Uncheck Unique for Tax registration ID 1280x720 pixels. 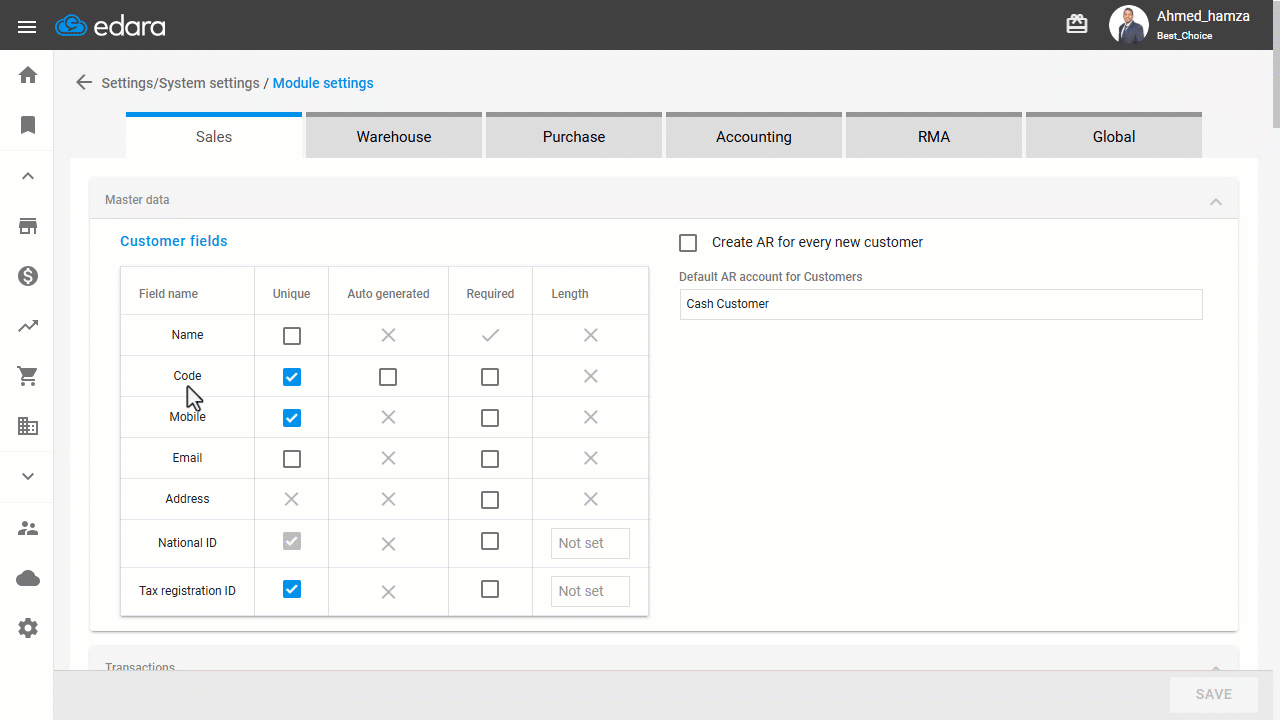pyautogui.click(x=292, y=589)
